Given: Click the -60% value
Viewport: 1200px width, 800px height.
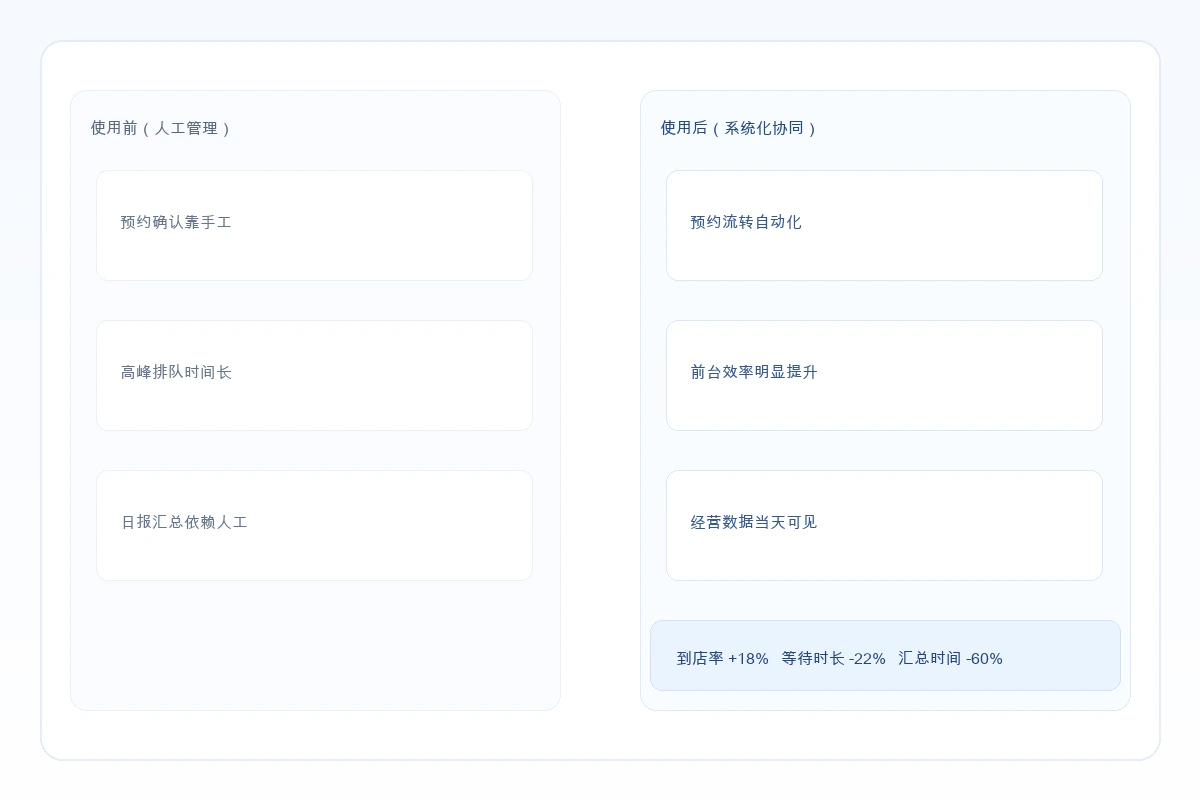Looking at the screenshot, I should (x=984, y=658).
